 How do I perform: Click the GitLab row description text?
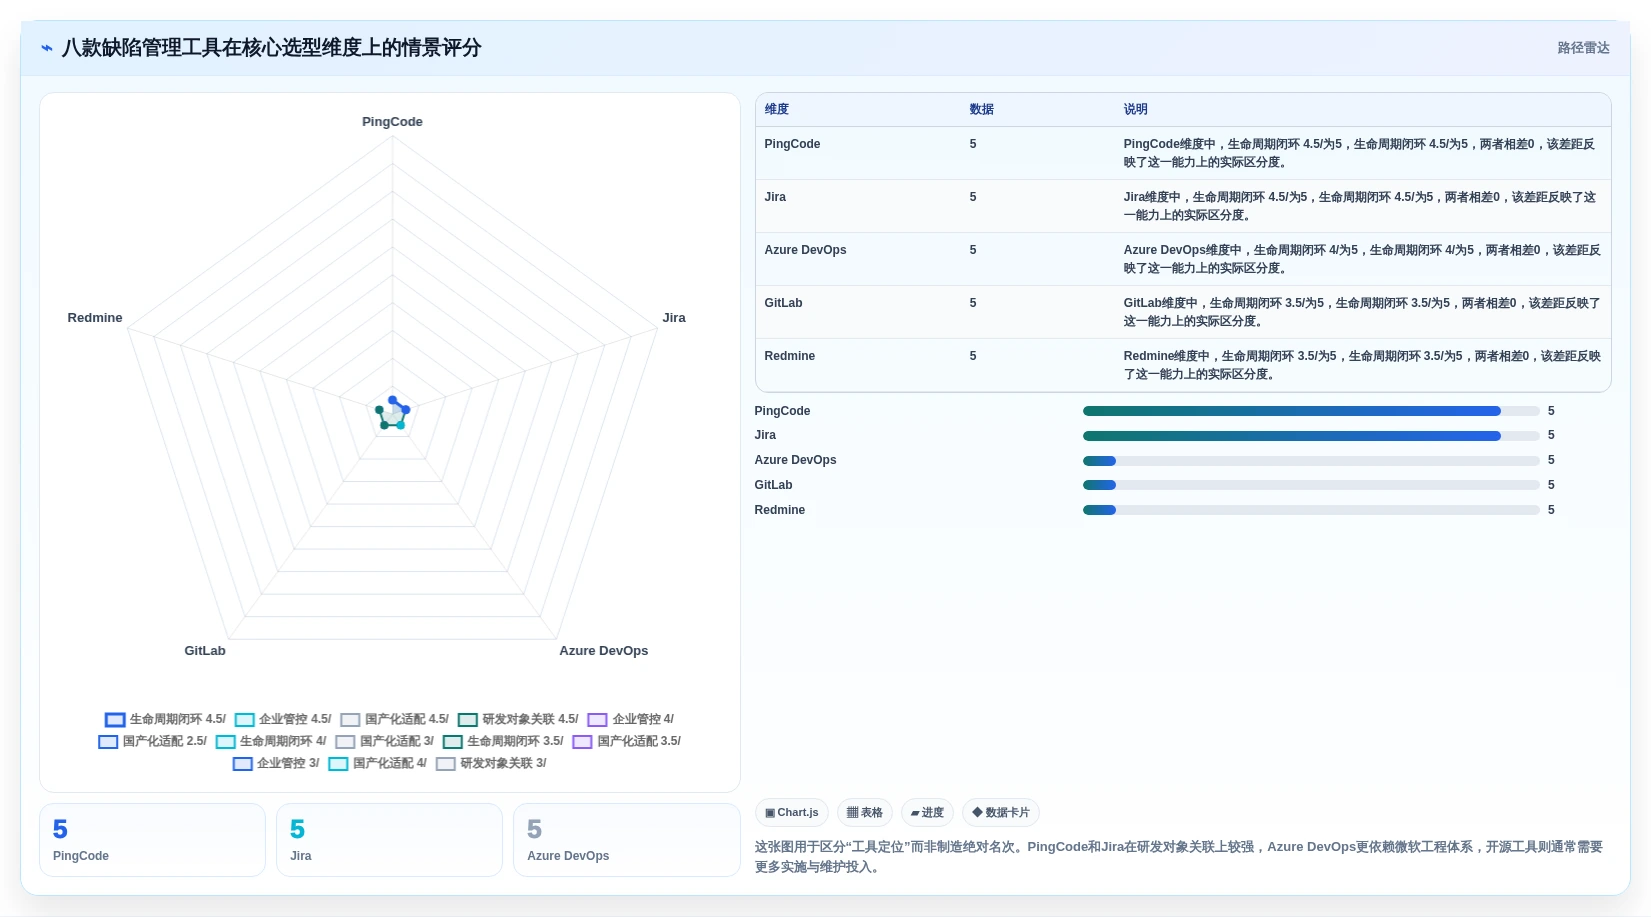coord(1362,312)
